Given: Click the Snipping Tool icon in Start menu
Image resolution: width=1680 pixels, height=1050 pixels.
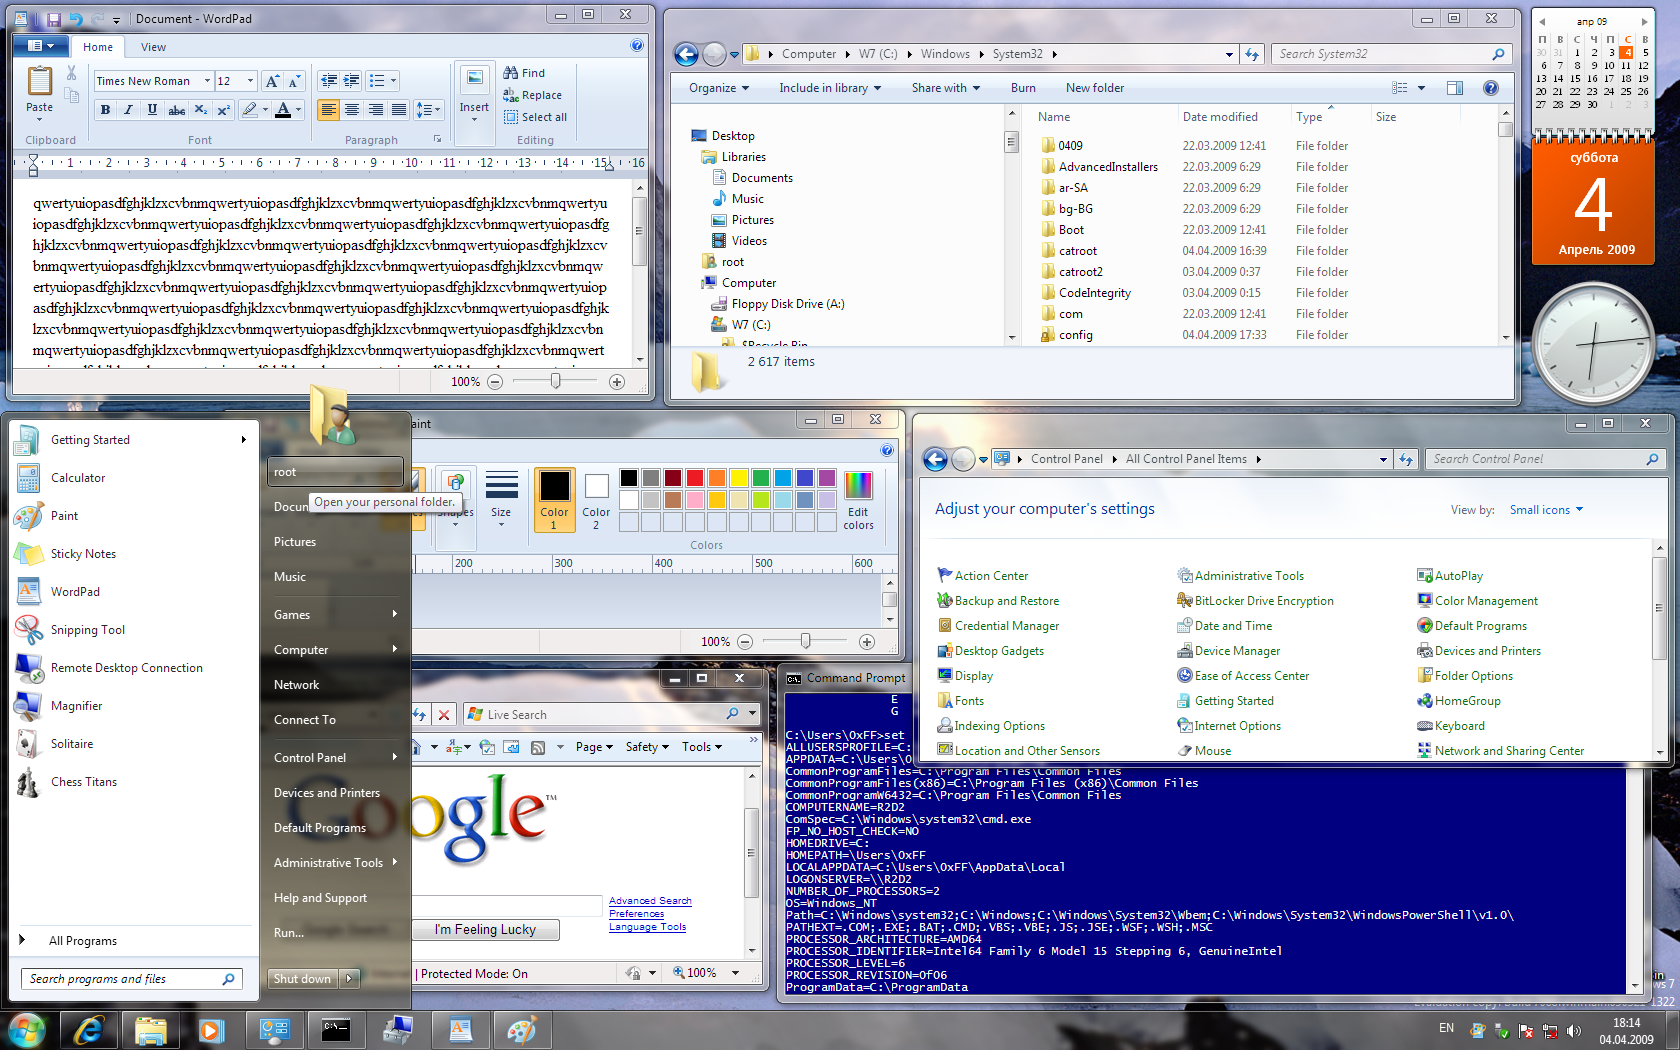Looking at the screenshot, I should [28, 629].
